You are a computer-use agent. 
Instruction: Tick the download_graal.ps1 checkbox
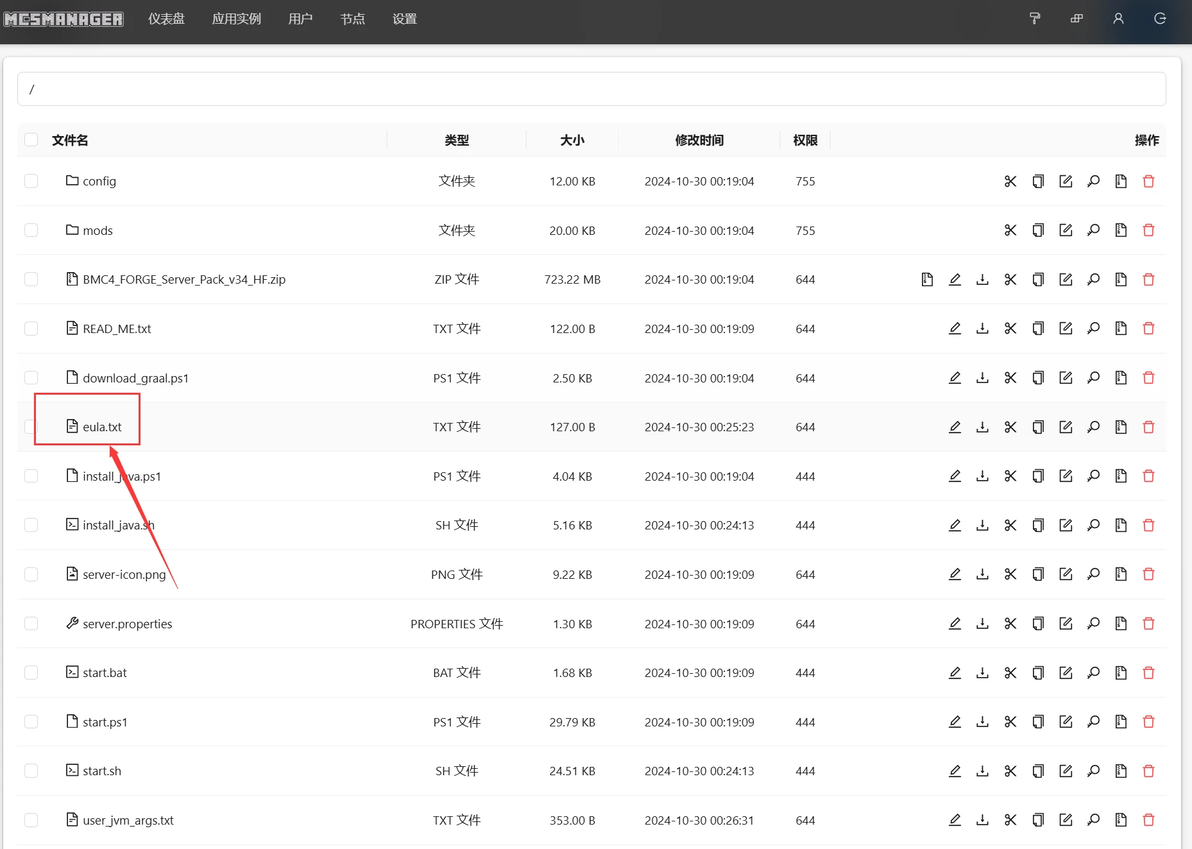coord(31,378)
